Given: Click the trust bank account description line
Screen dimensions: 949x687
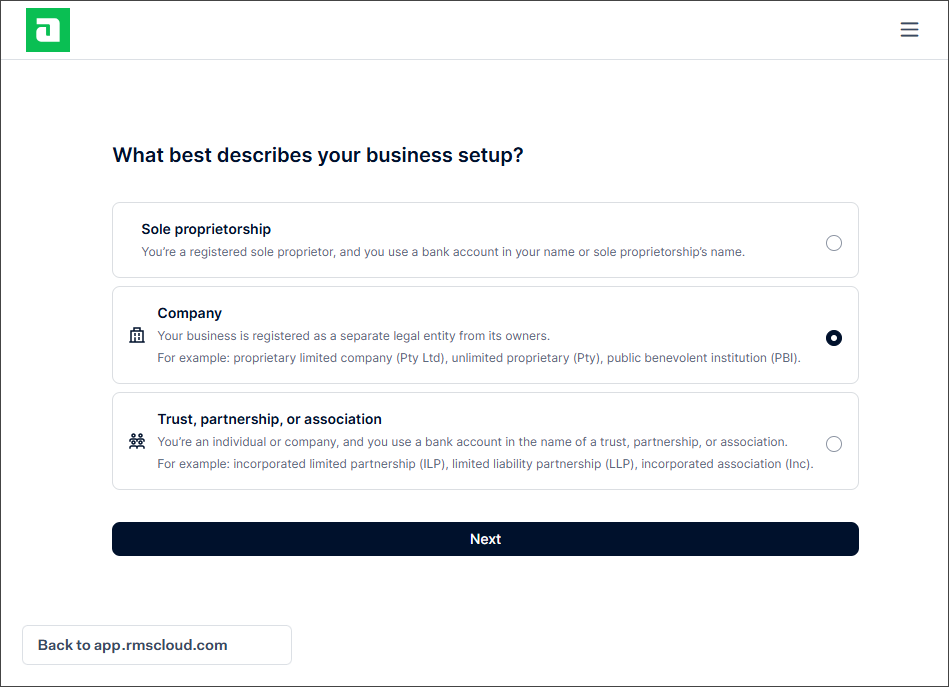Looking at the screenshot, I should tap(472, 442).
